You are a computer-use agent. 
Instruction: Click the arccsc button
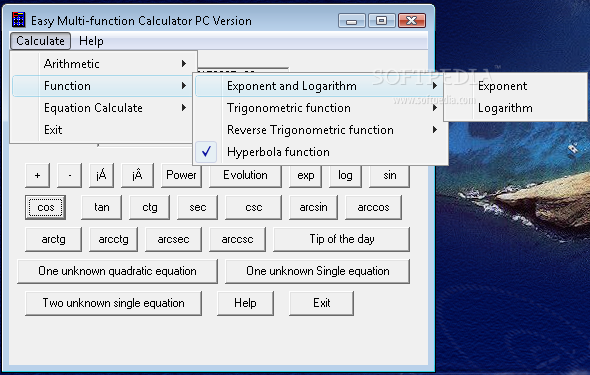pyautogui.click(x=237, y=239)
